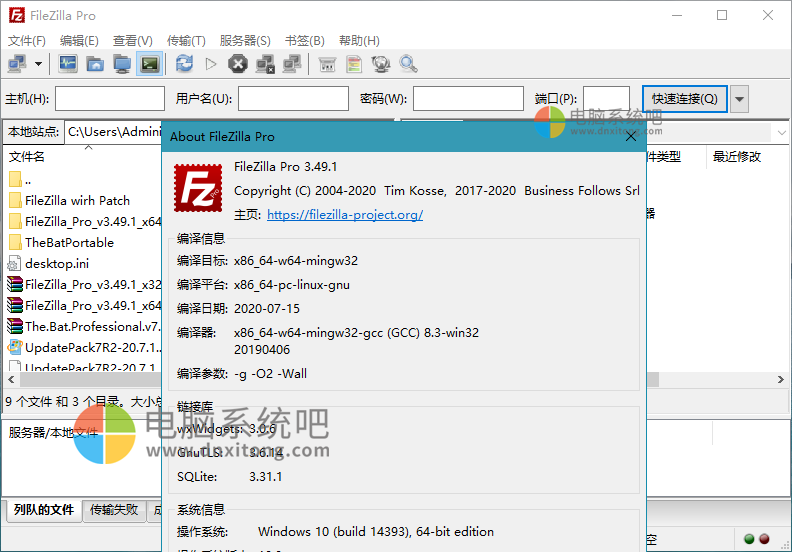Open the 服务器(S) menu
The image size is (792, 552).
point(245,40)
